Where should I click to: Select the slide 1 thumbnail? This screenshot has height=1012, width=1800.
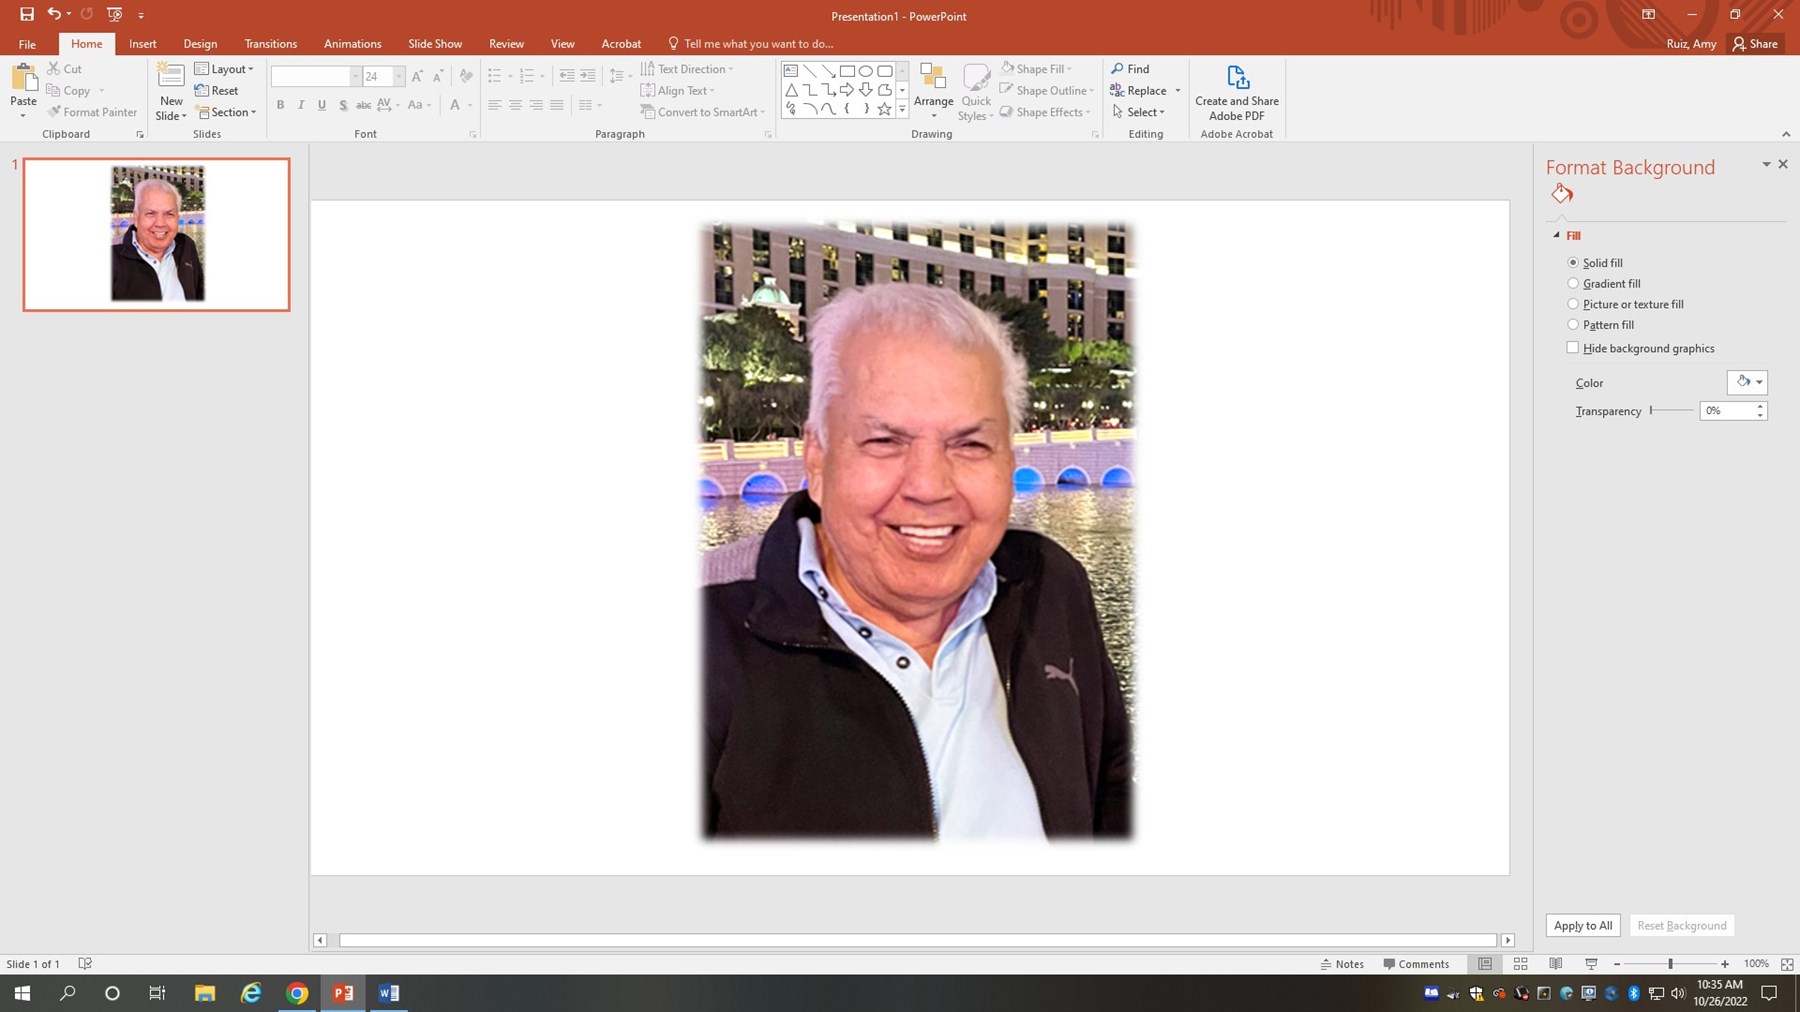(x=155, y=234)
